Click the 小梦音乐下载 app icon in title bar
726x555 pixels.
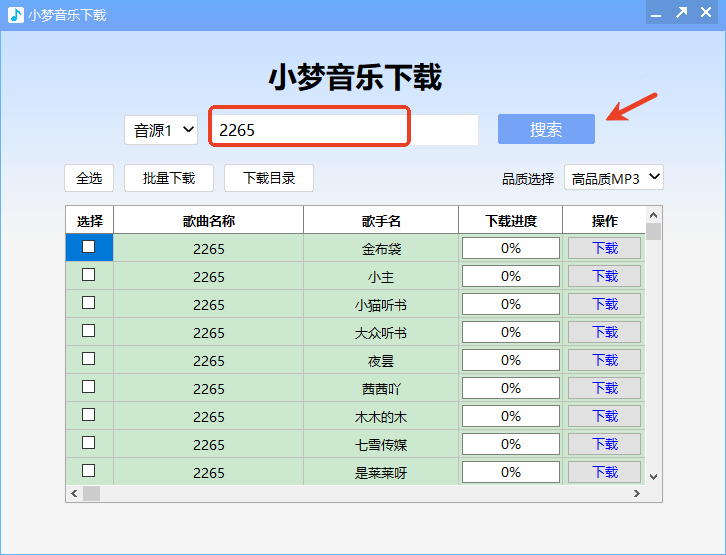(15, 15)
